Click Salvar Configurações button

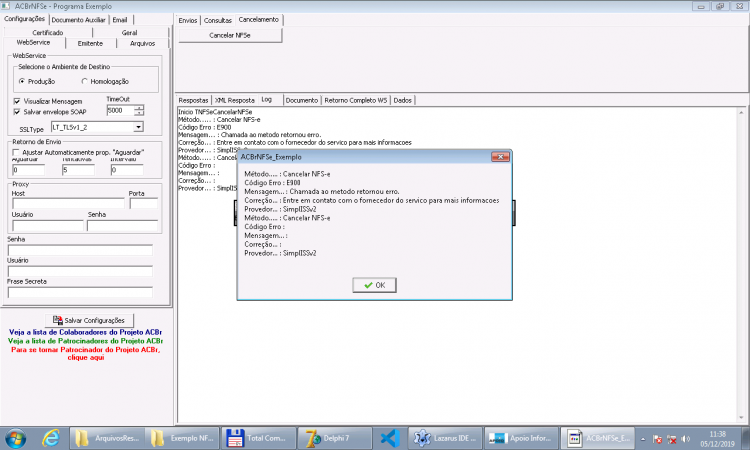(89, 320)
